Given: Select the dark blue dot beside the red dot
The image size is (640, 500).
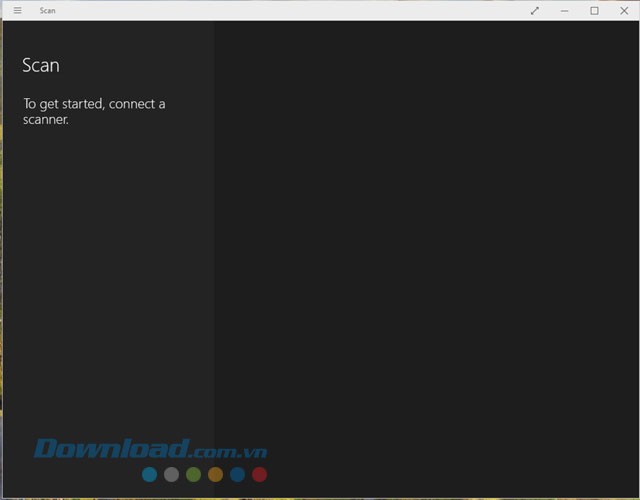Looking at the screenshot, I should pos(237,474).
